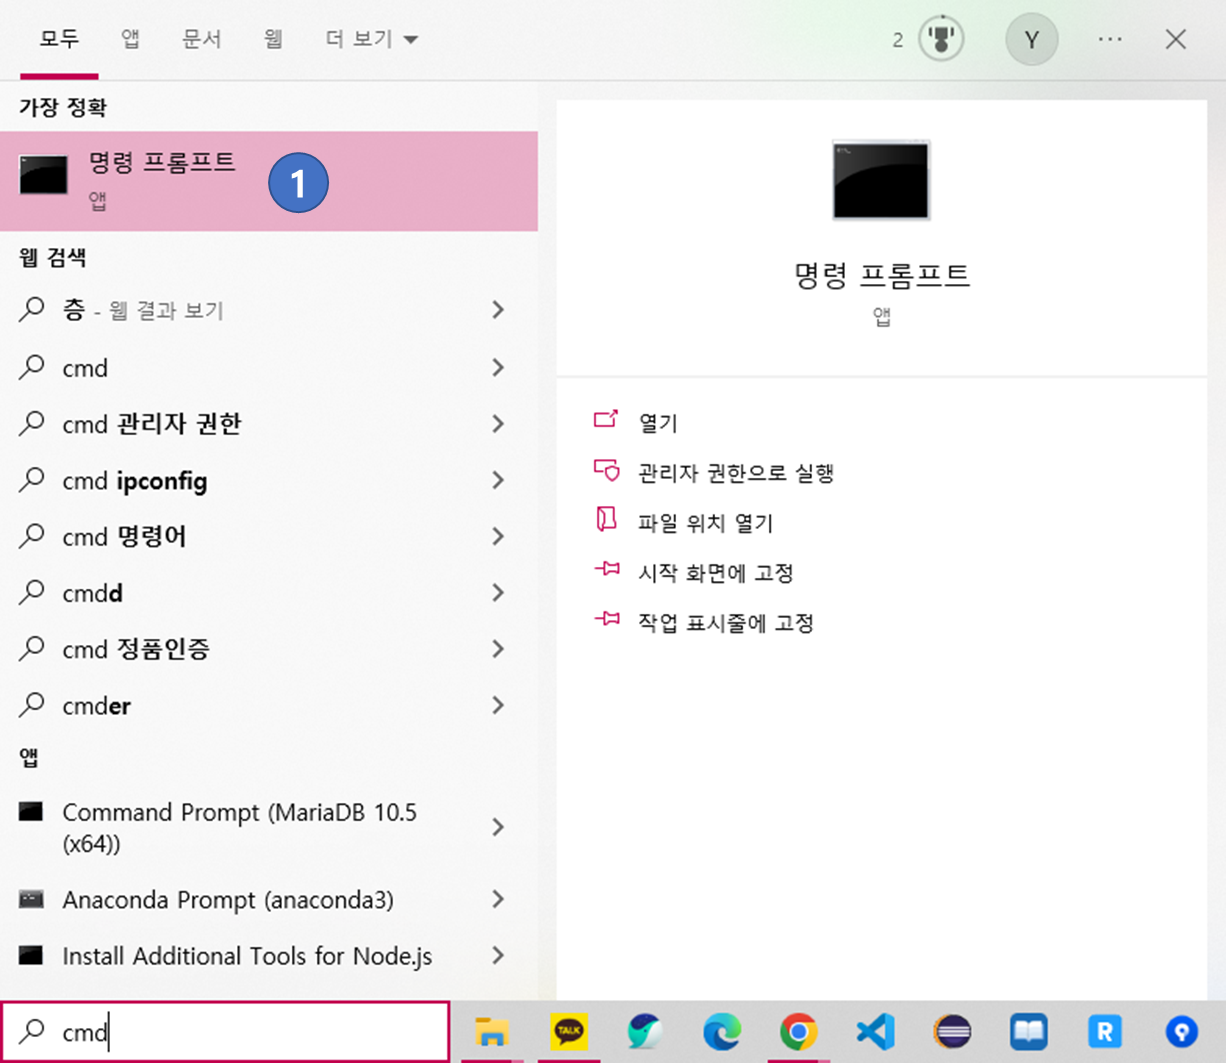Launch KakaoTalk from the taskbar
The height and width of the screenshot is (1063, 1226).
[569, 1031]
